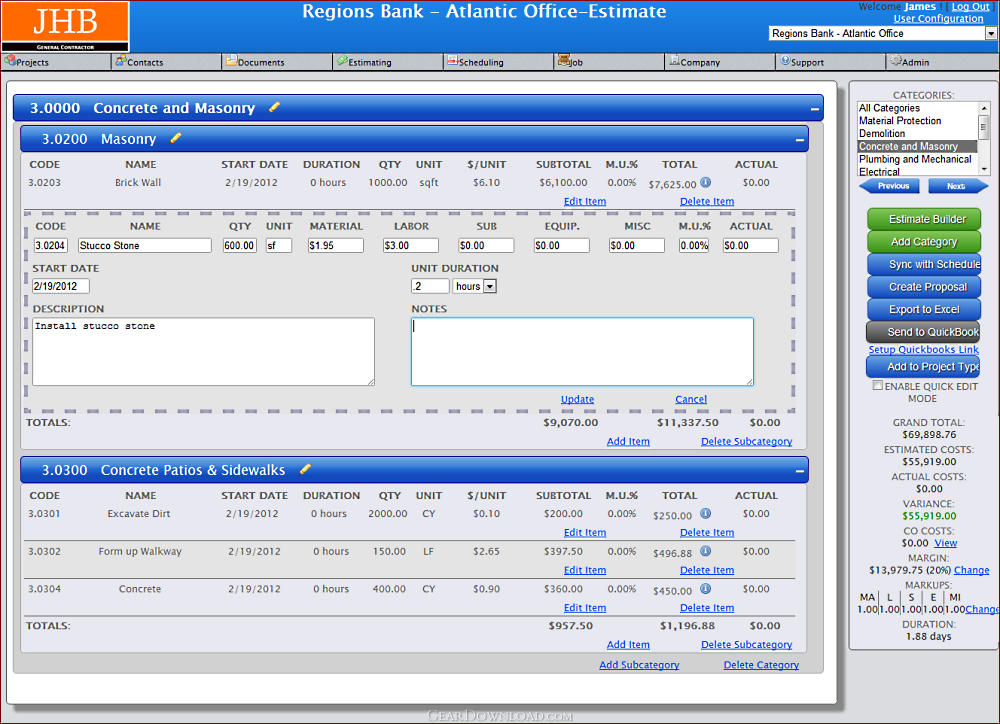Open the Setup Quickbooks Link
Viewport: 1000px width, 724px height.
[x=923, y=350]
